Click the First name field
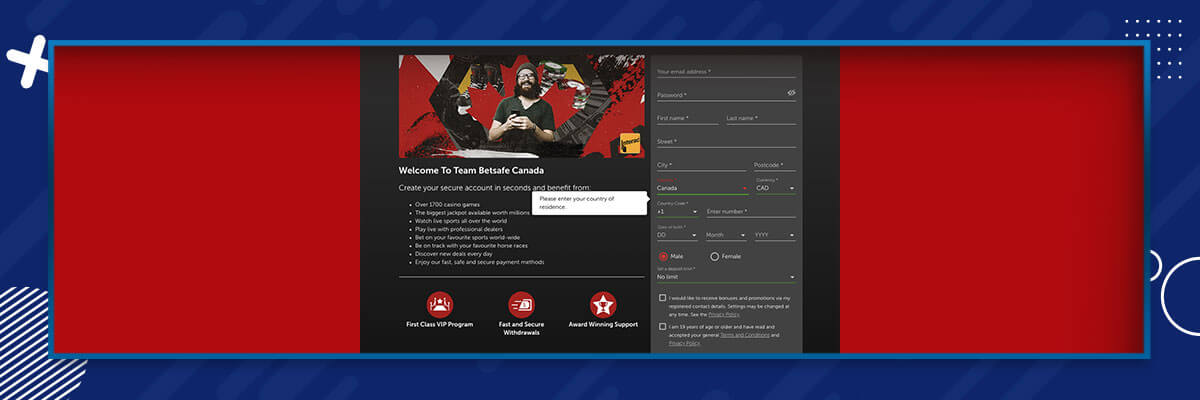Viewport: 1200px width, 400px height. (688, 118)
